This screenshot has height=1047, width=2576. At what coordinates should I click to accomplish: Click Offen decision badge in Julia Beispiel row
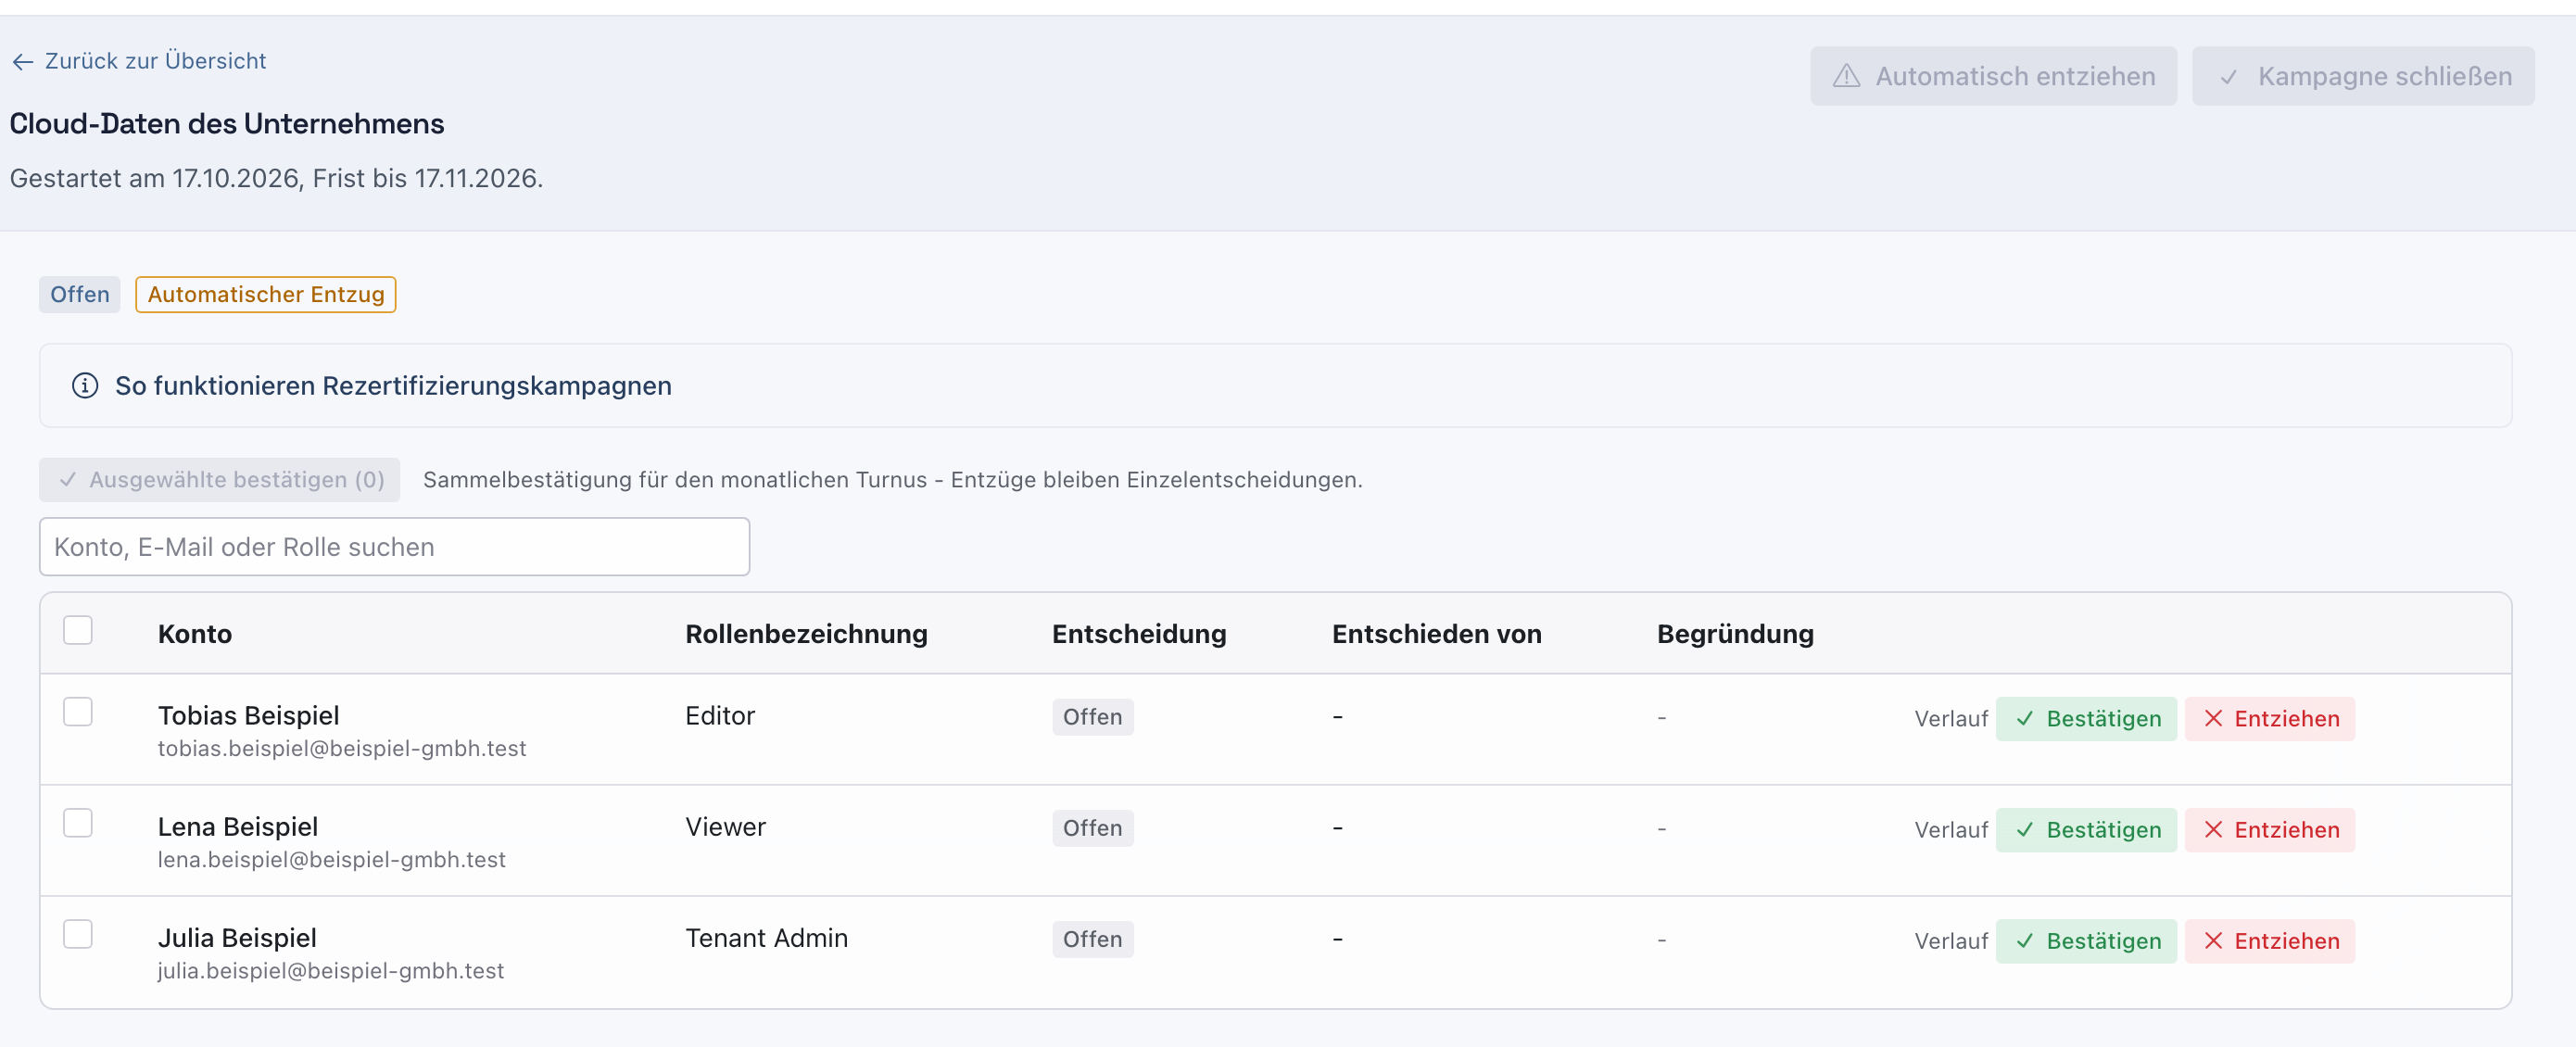pos(1093,939)
